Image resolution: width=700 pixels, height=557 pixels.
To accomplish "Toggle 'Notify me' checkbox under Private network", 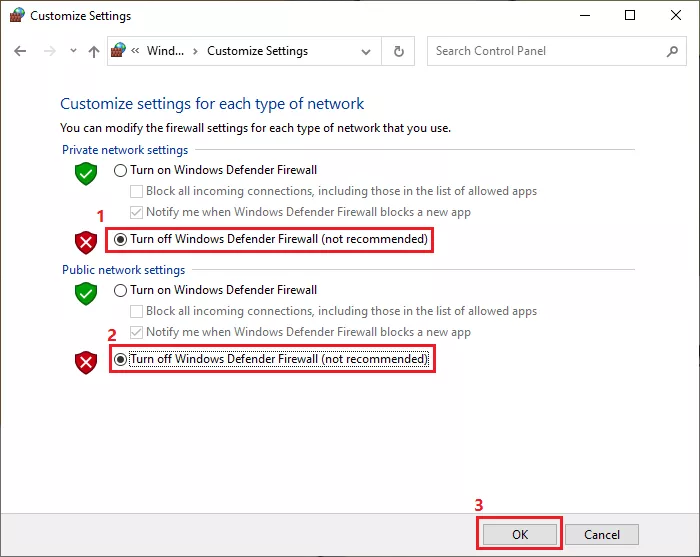I will (136, 212).
